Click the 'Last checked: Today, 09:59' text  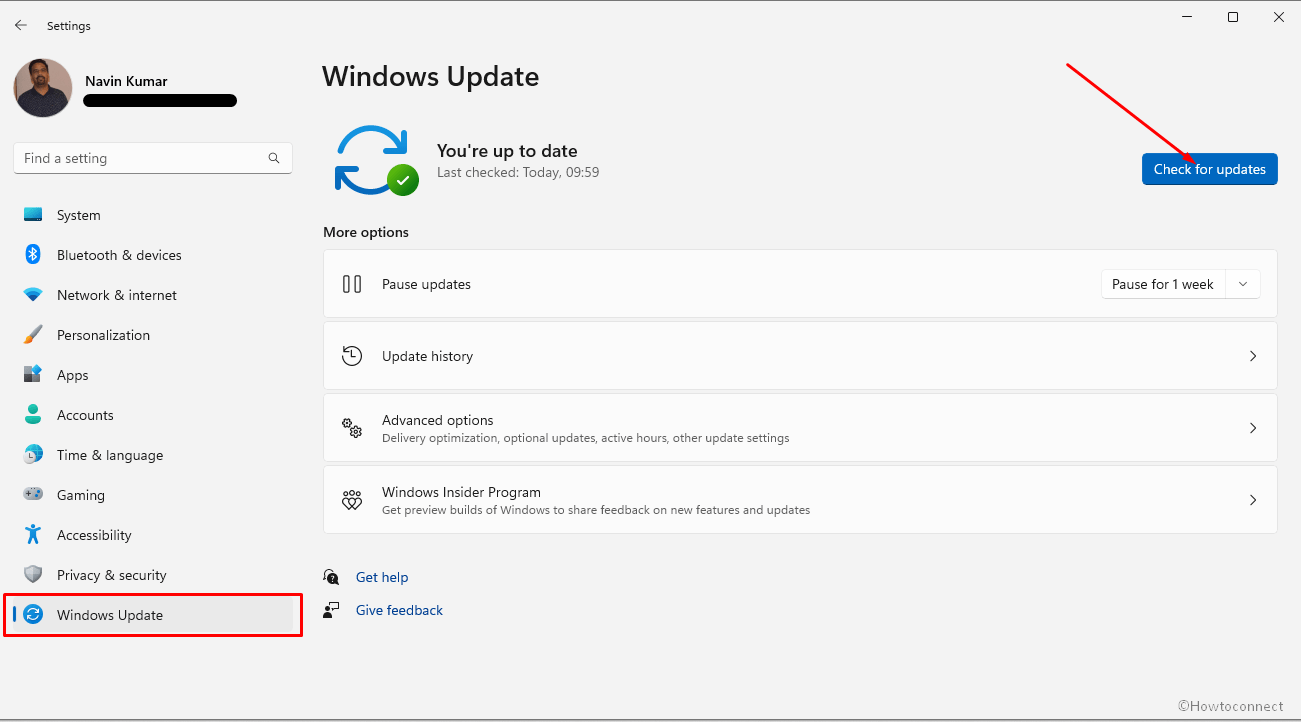518,172
